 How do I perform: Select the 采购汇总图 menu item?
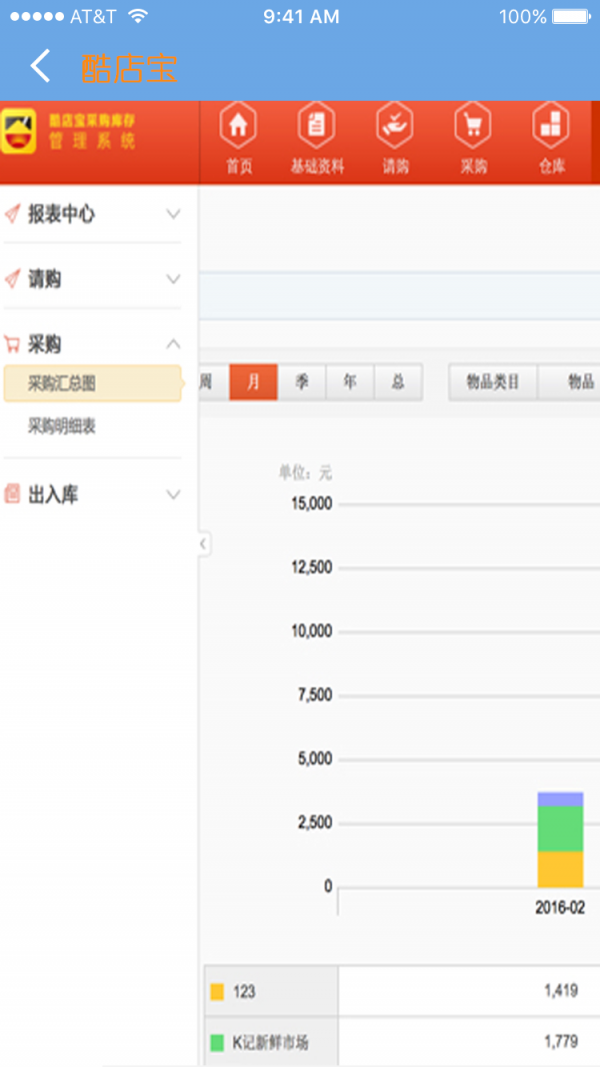(x=92, y=383)
